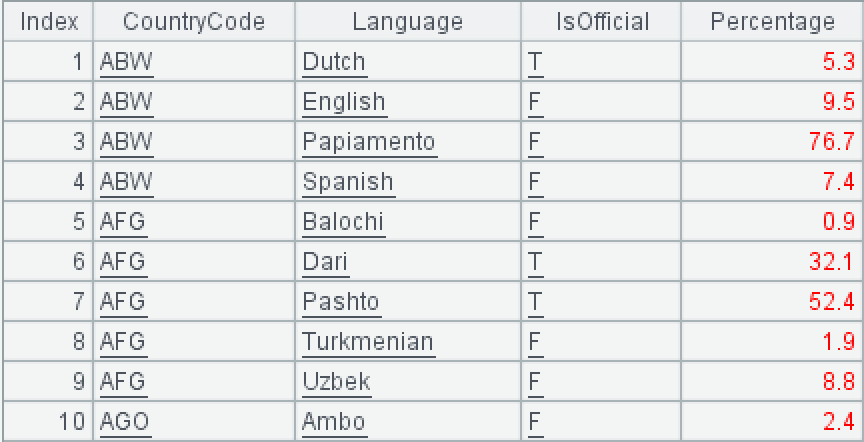Select the Dutch language cell

point(334,62)
